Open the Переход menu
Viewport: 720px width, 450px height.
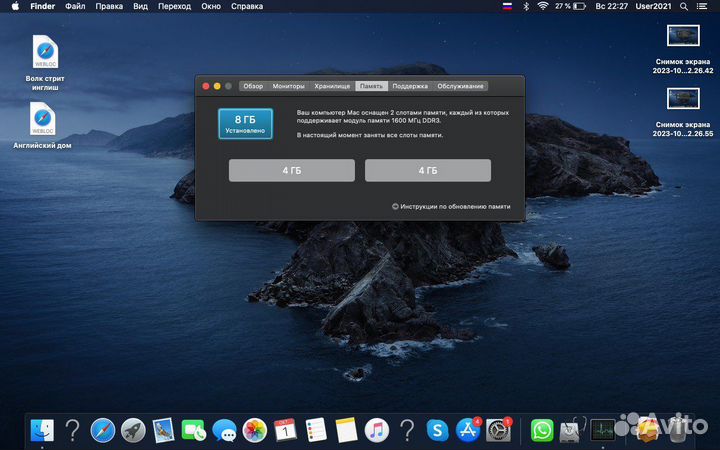174,6
